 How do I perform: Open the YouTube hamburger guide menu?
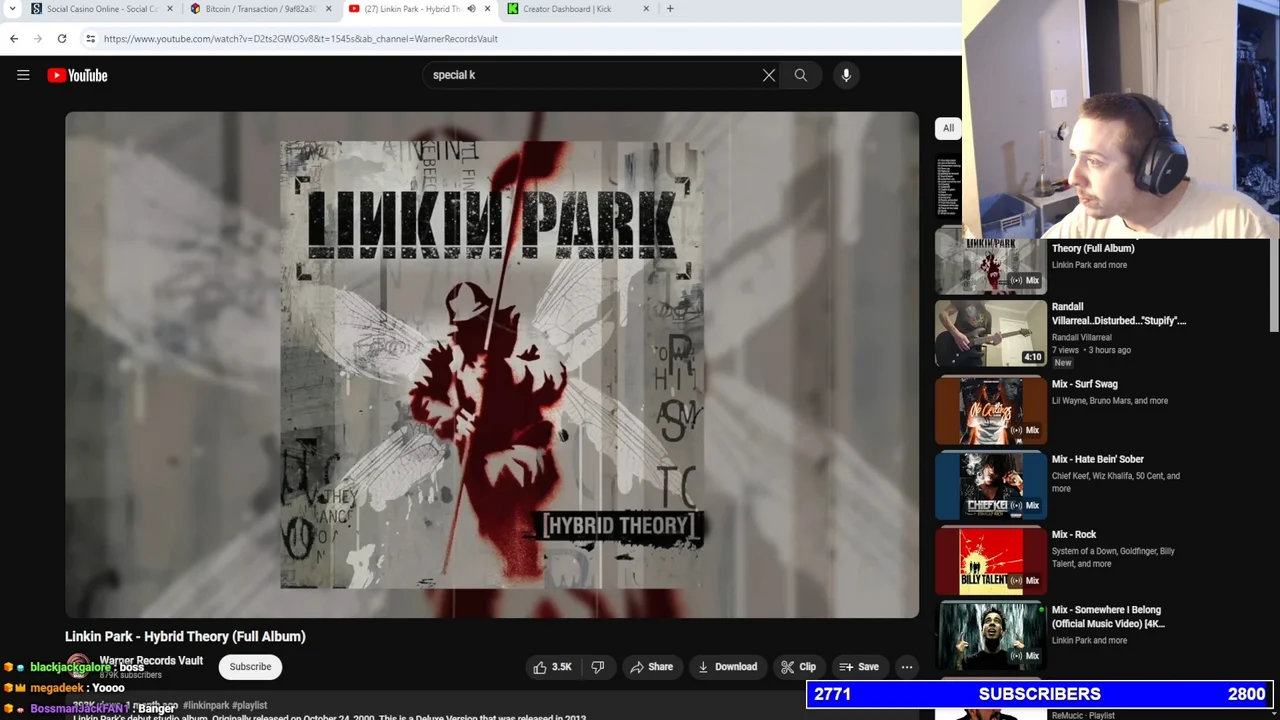[x=23, y=75]
